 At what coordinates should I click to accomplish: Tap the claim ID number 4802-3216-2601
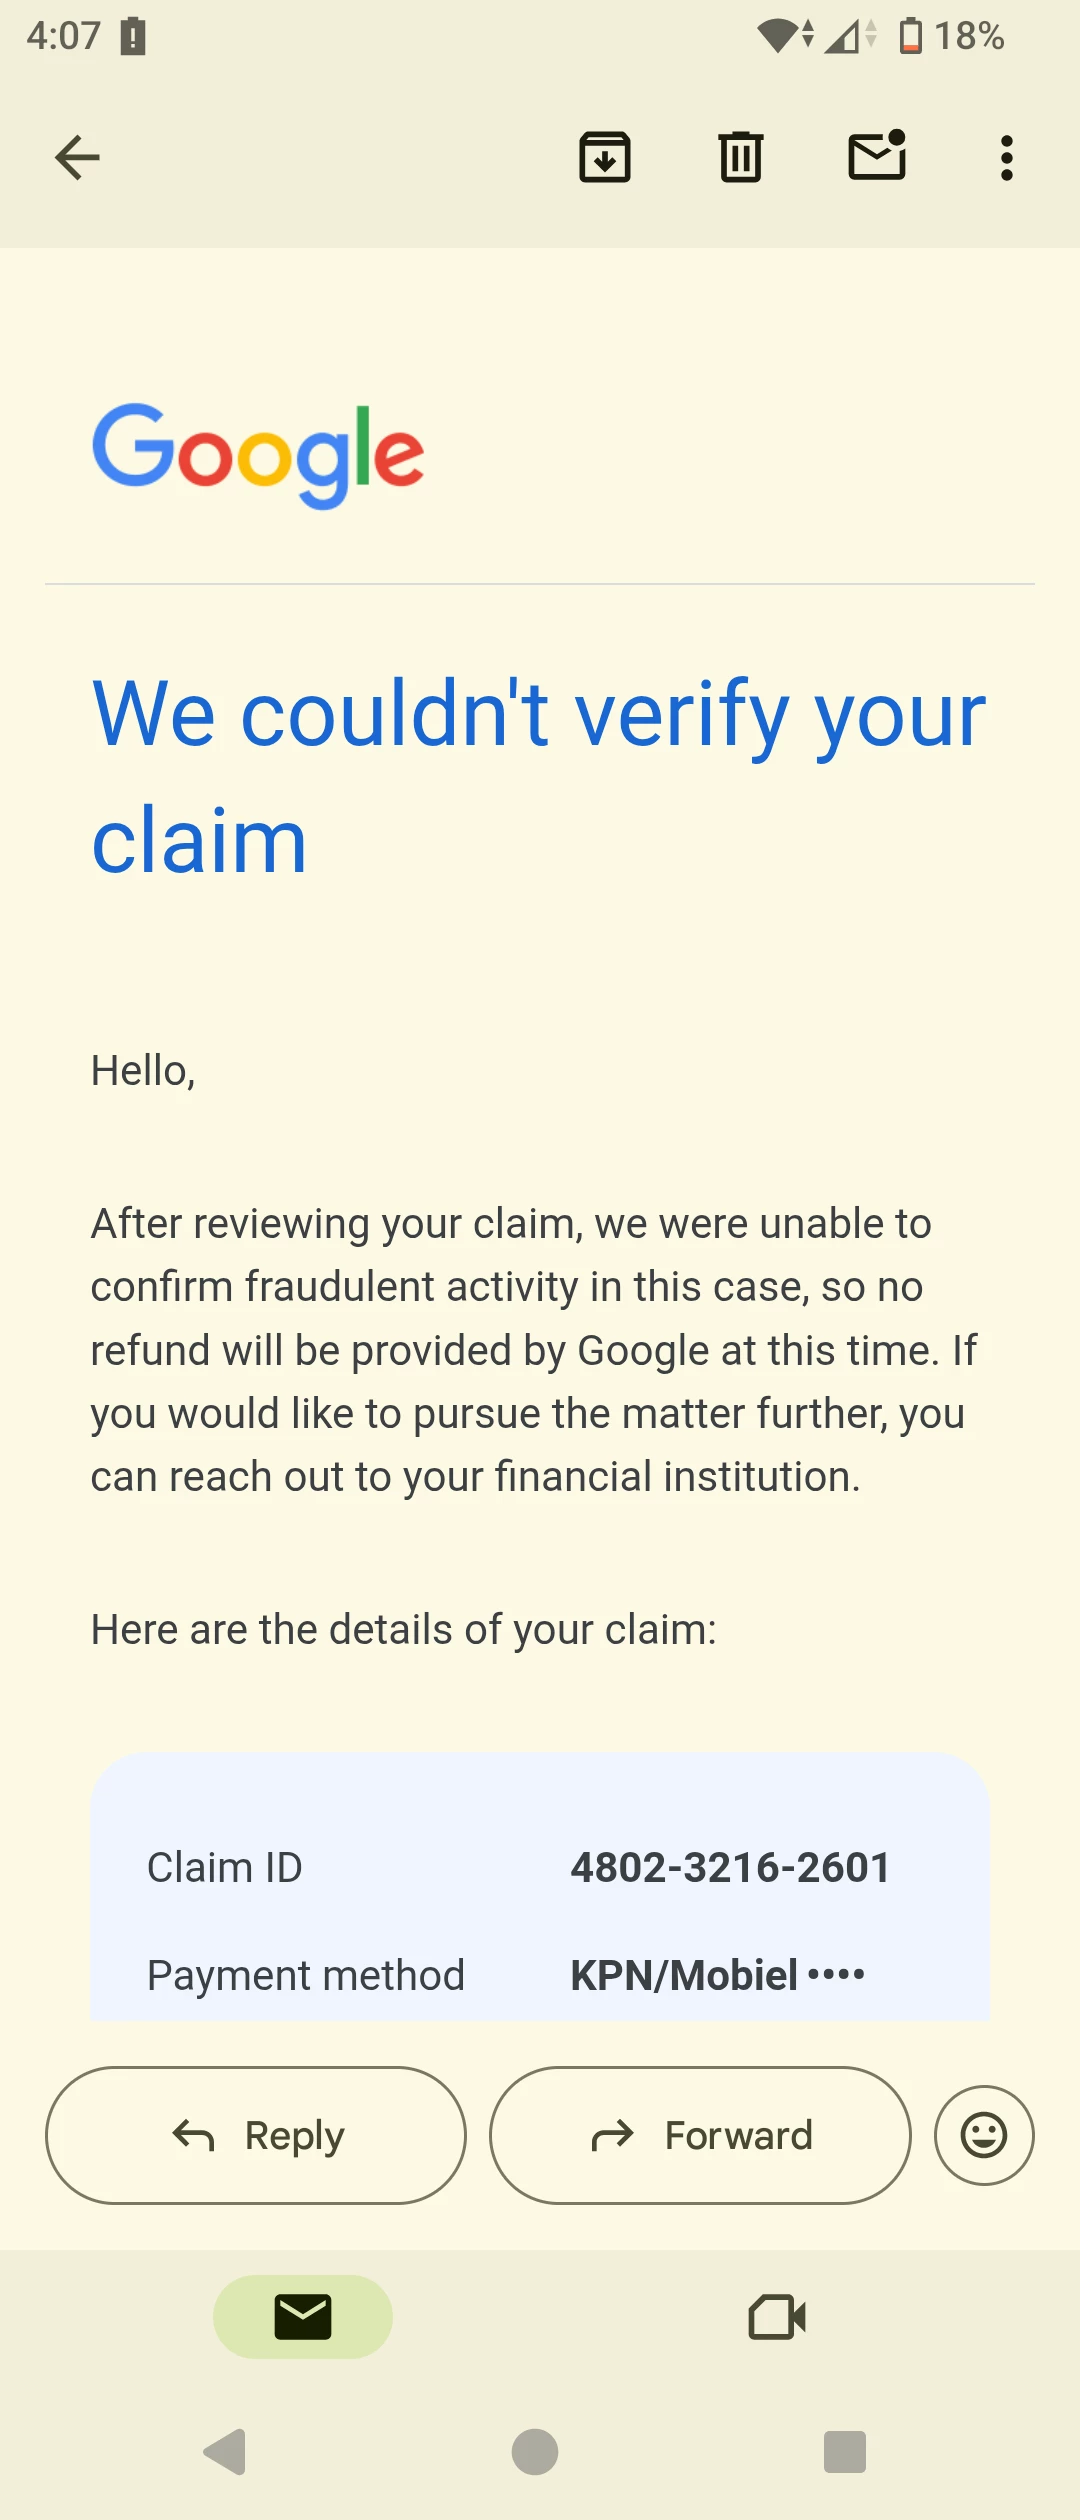click(731, 1867)
